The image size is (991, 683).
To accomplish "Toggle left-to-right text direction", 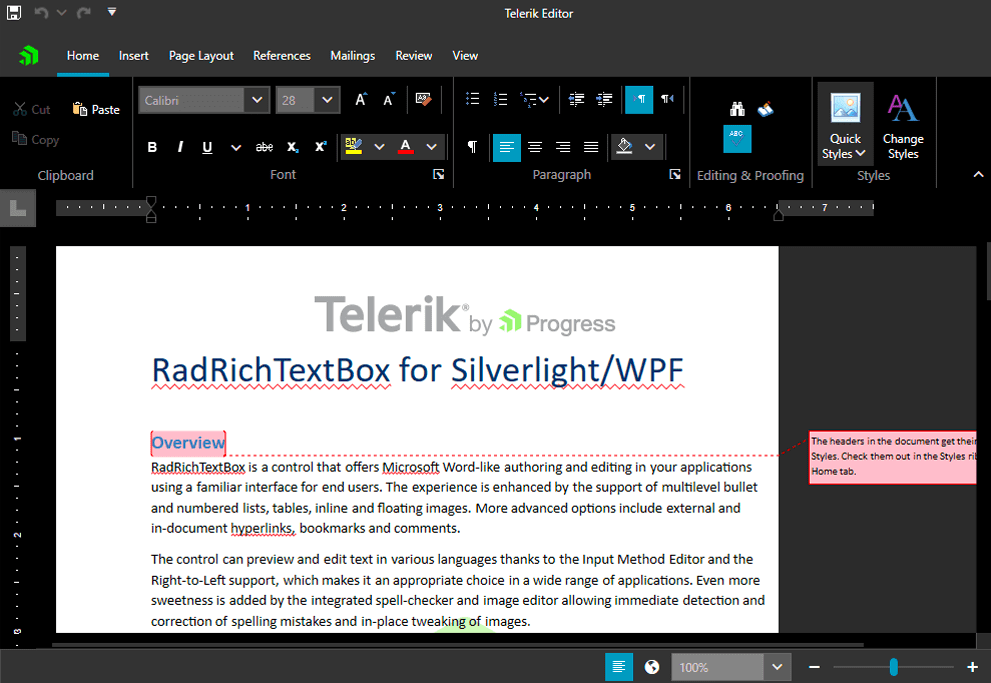I will coord(639,99).
